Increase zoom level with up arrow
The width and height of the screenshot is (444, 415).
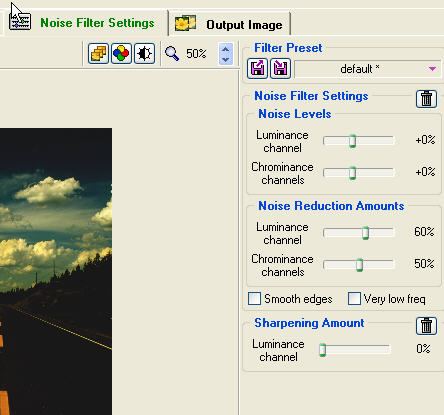(x=226, y=49)
